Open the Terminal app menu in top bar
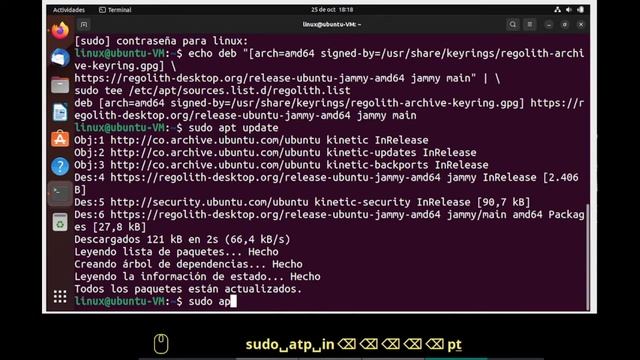The image size is (640, 360). tap(115, 10)
